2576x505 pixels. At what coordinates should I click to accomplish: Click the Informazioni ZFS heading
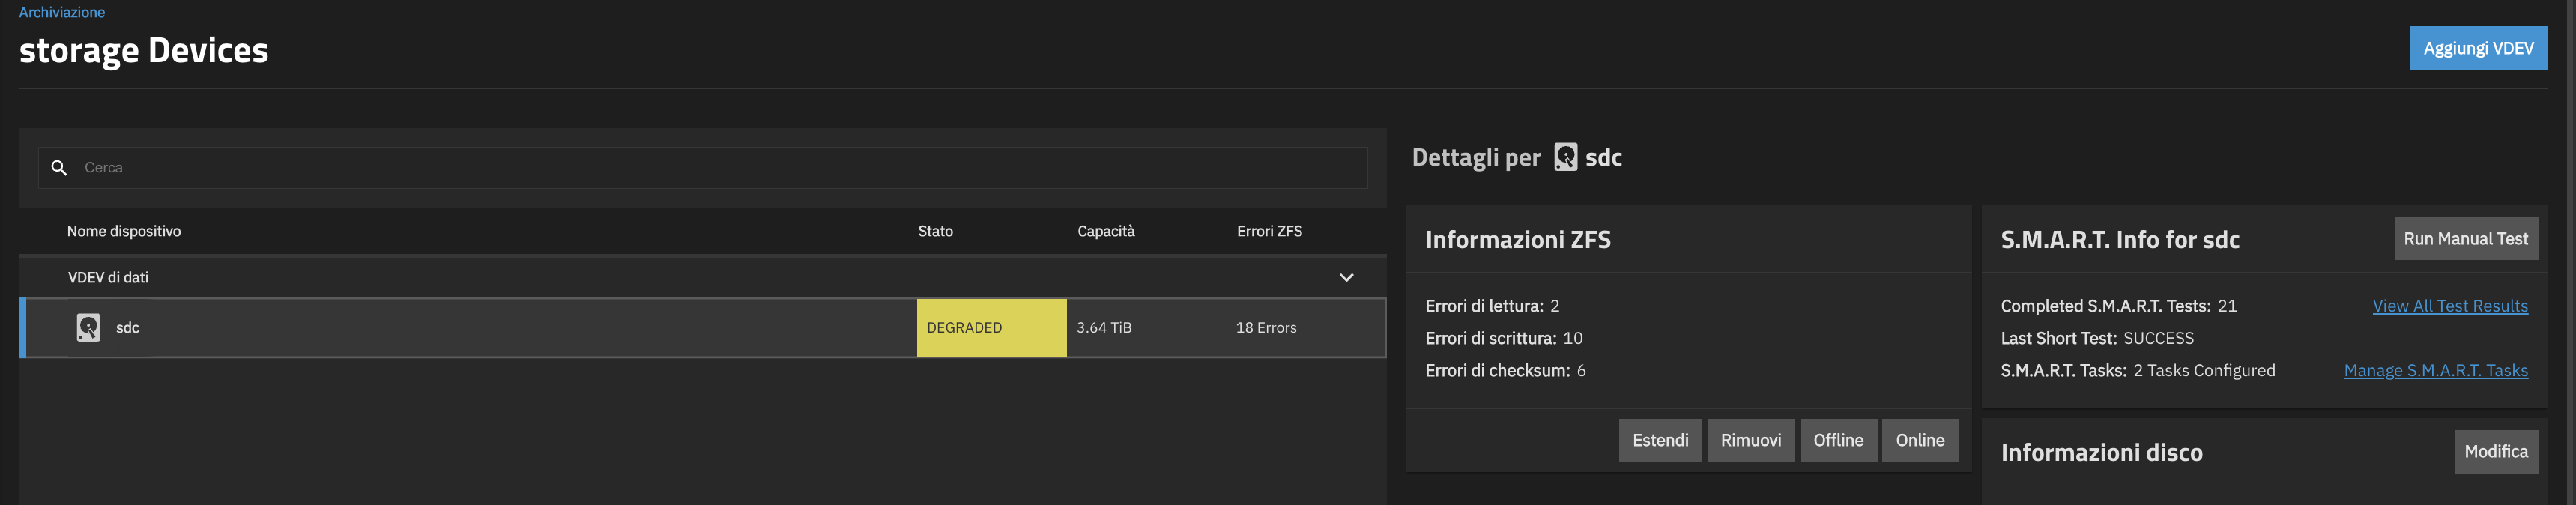[1518, 240]
